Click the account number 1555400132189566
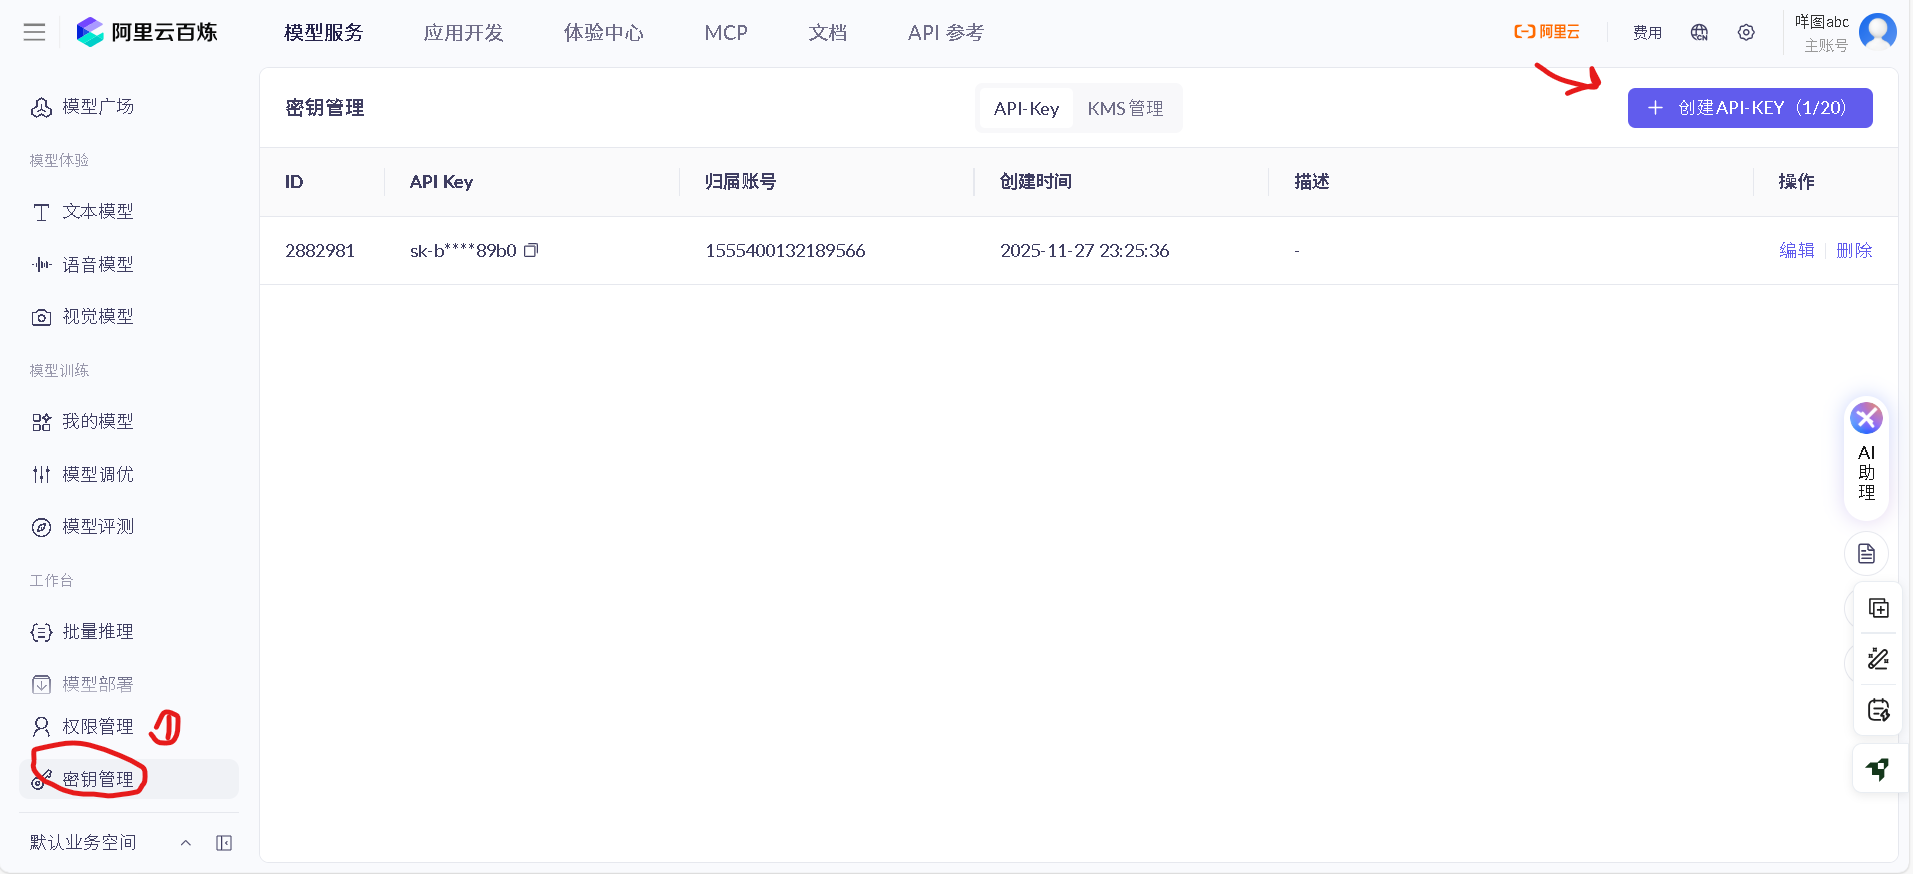Viewport: 1913px width, 874px height. (785, 251)
